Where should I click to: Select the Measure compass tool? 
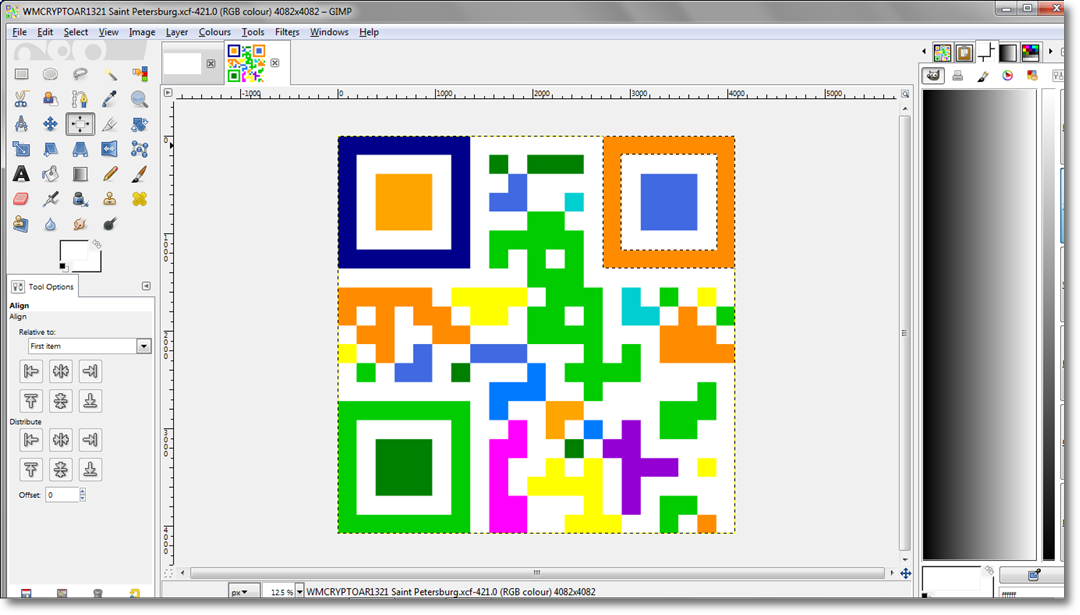(21, 124)
